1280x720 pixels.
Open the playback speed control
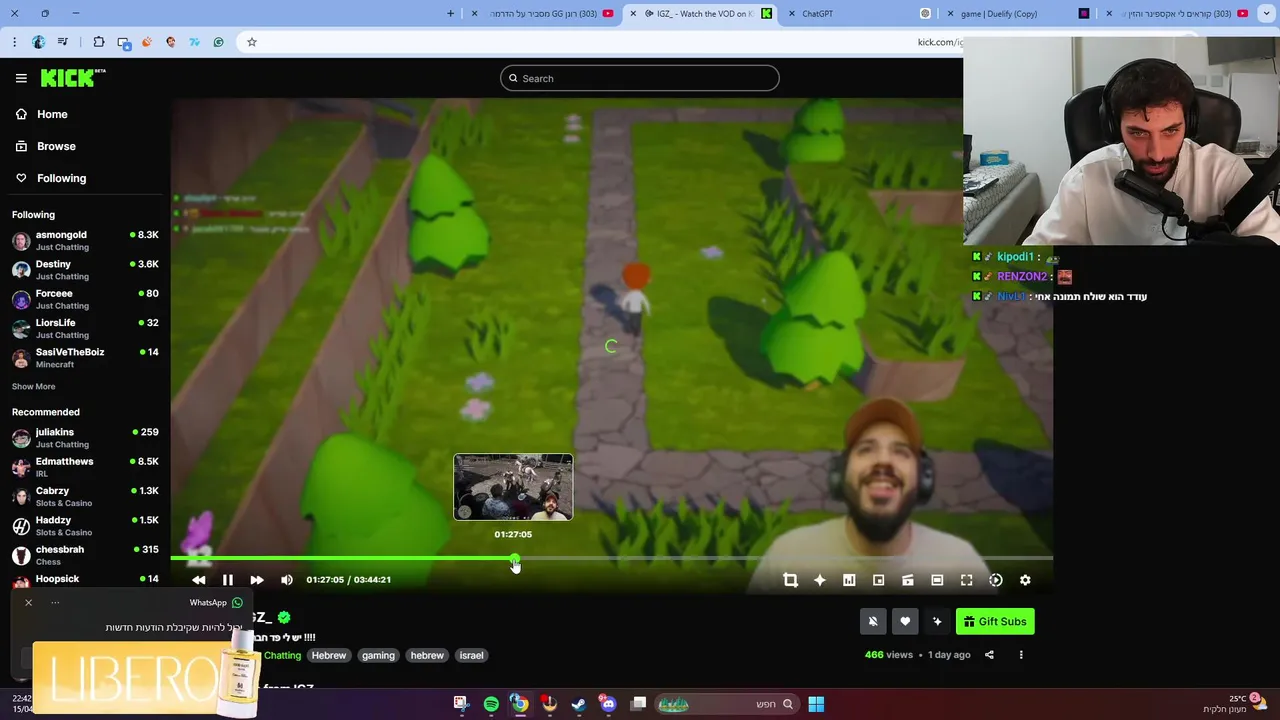coord(996,580)
